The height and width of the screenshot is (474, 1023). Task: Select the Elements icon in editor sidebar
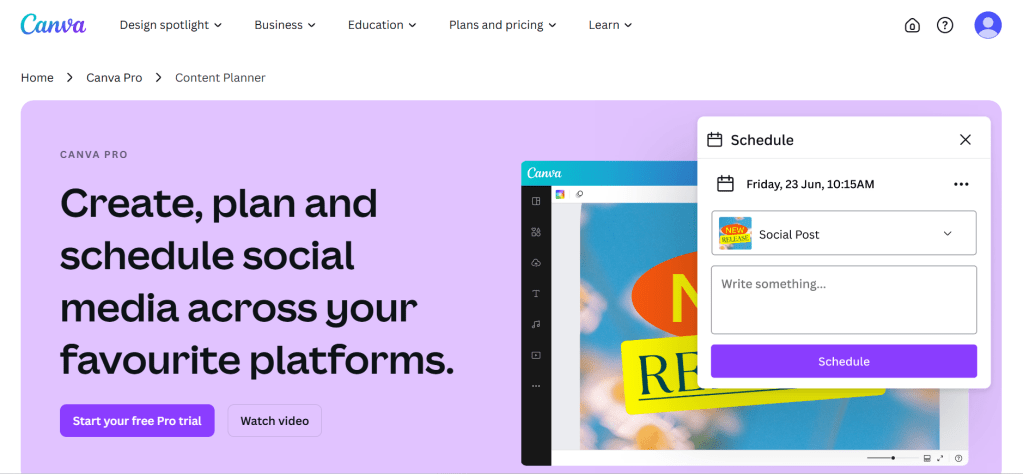pyautogui.click(x=536, y=232)
